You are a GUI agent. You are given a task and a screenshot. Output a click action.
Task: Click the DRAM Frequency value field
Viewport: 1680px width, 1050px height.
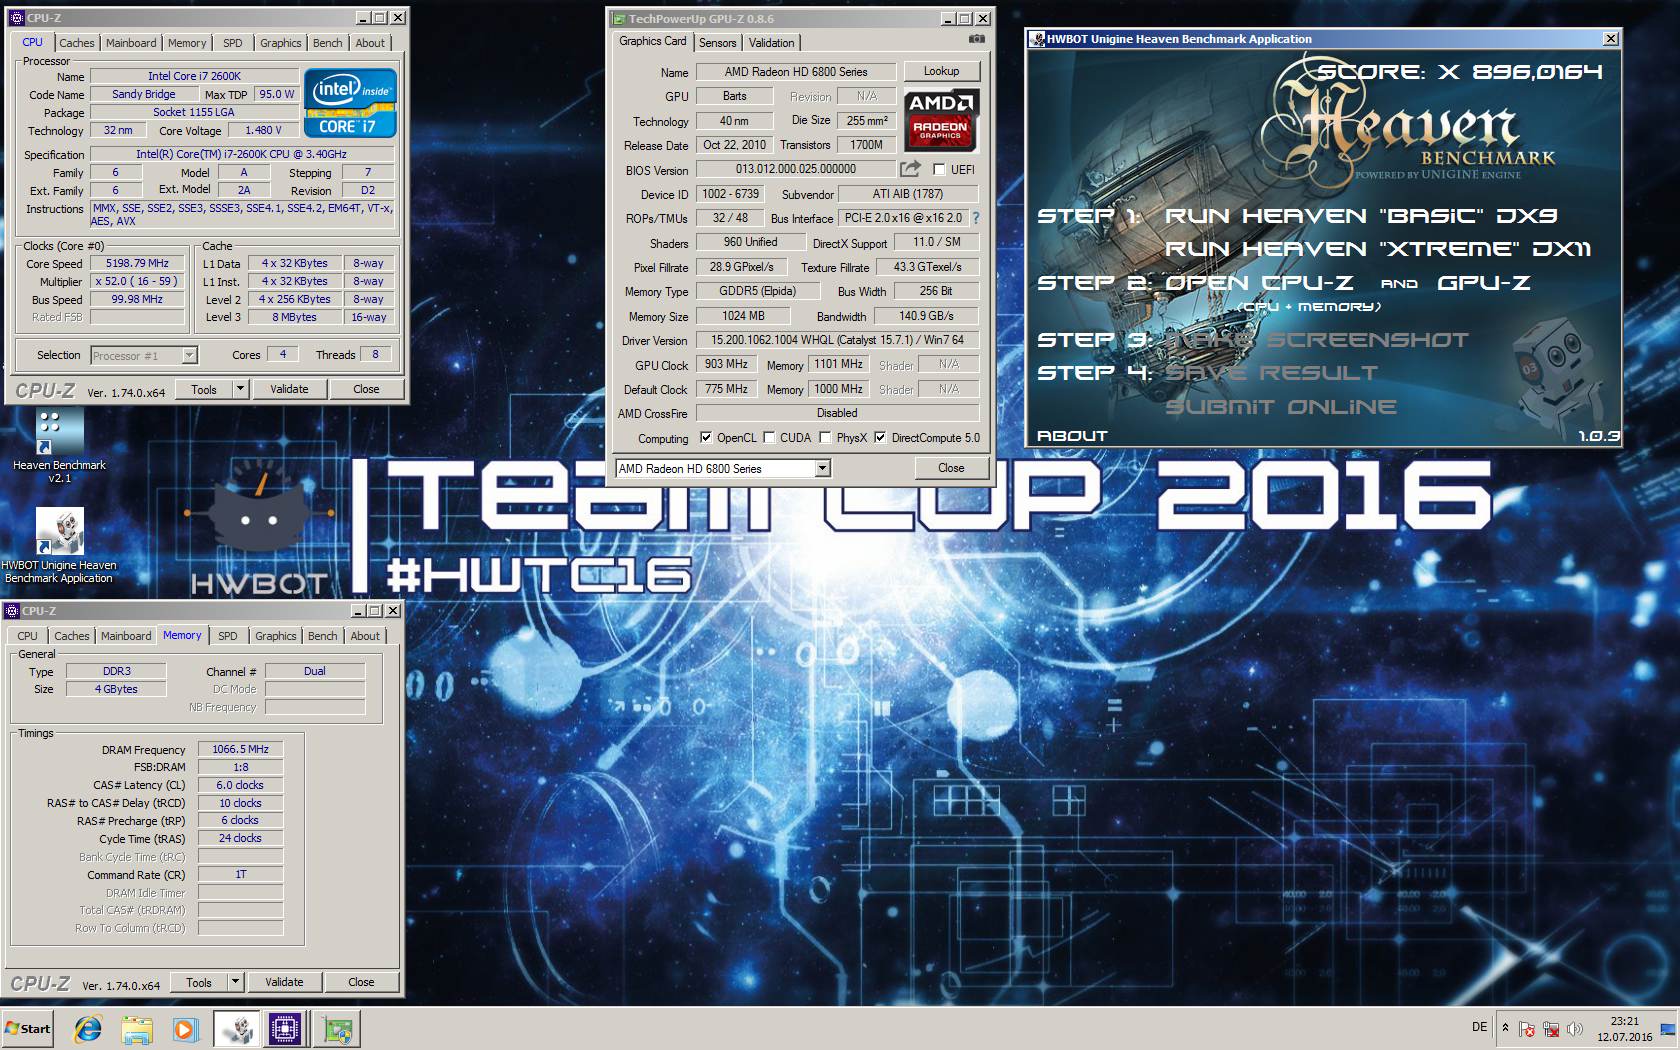[240, 749]
